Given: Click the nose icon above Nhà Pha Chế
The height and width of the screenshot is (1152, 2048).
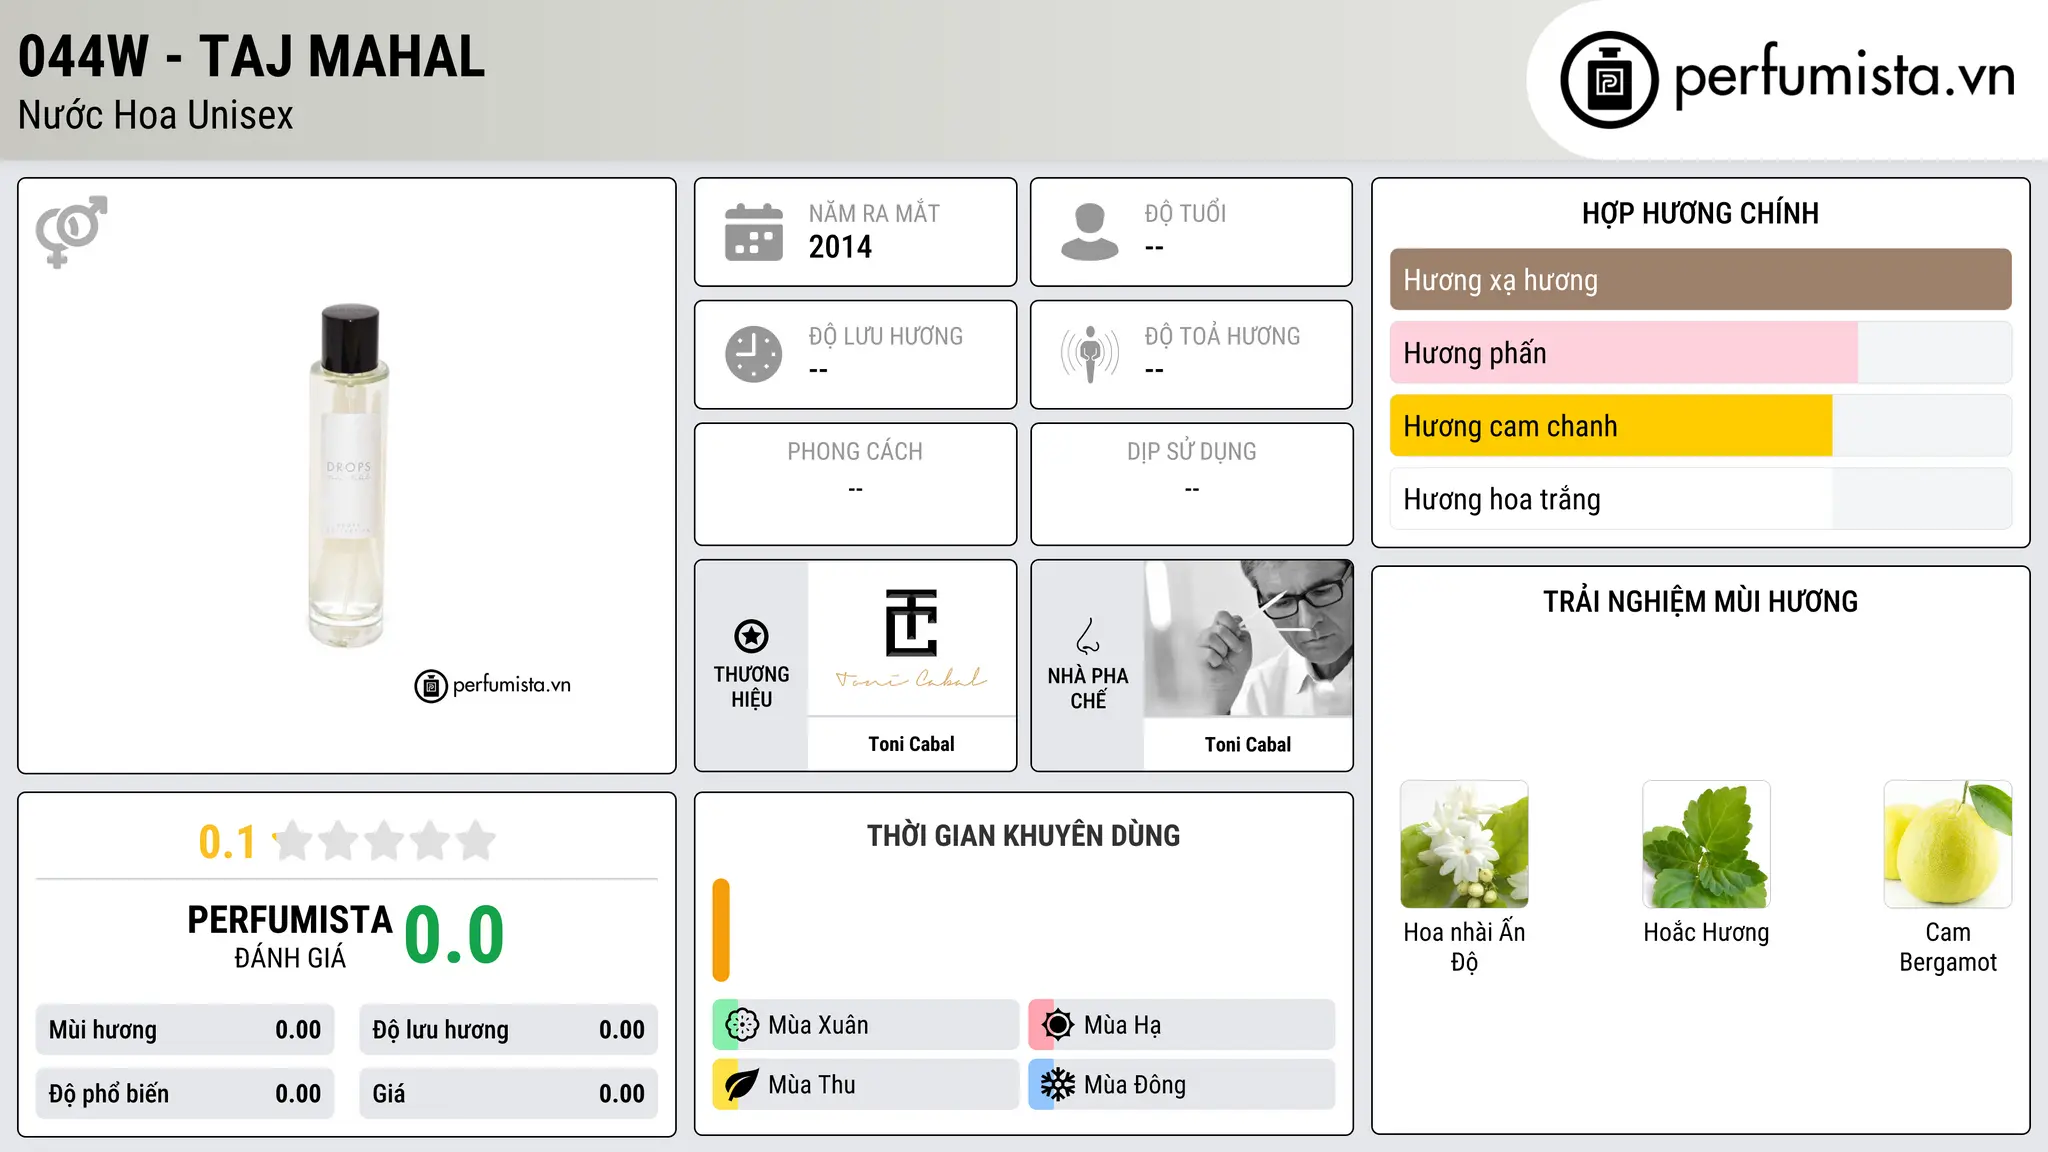Looking at the screenshot, I should [x=1088, y=636].
